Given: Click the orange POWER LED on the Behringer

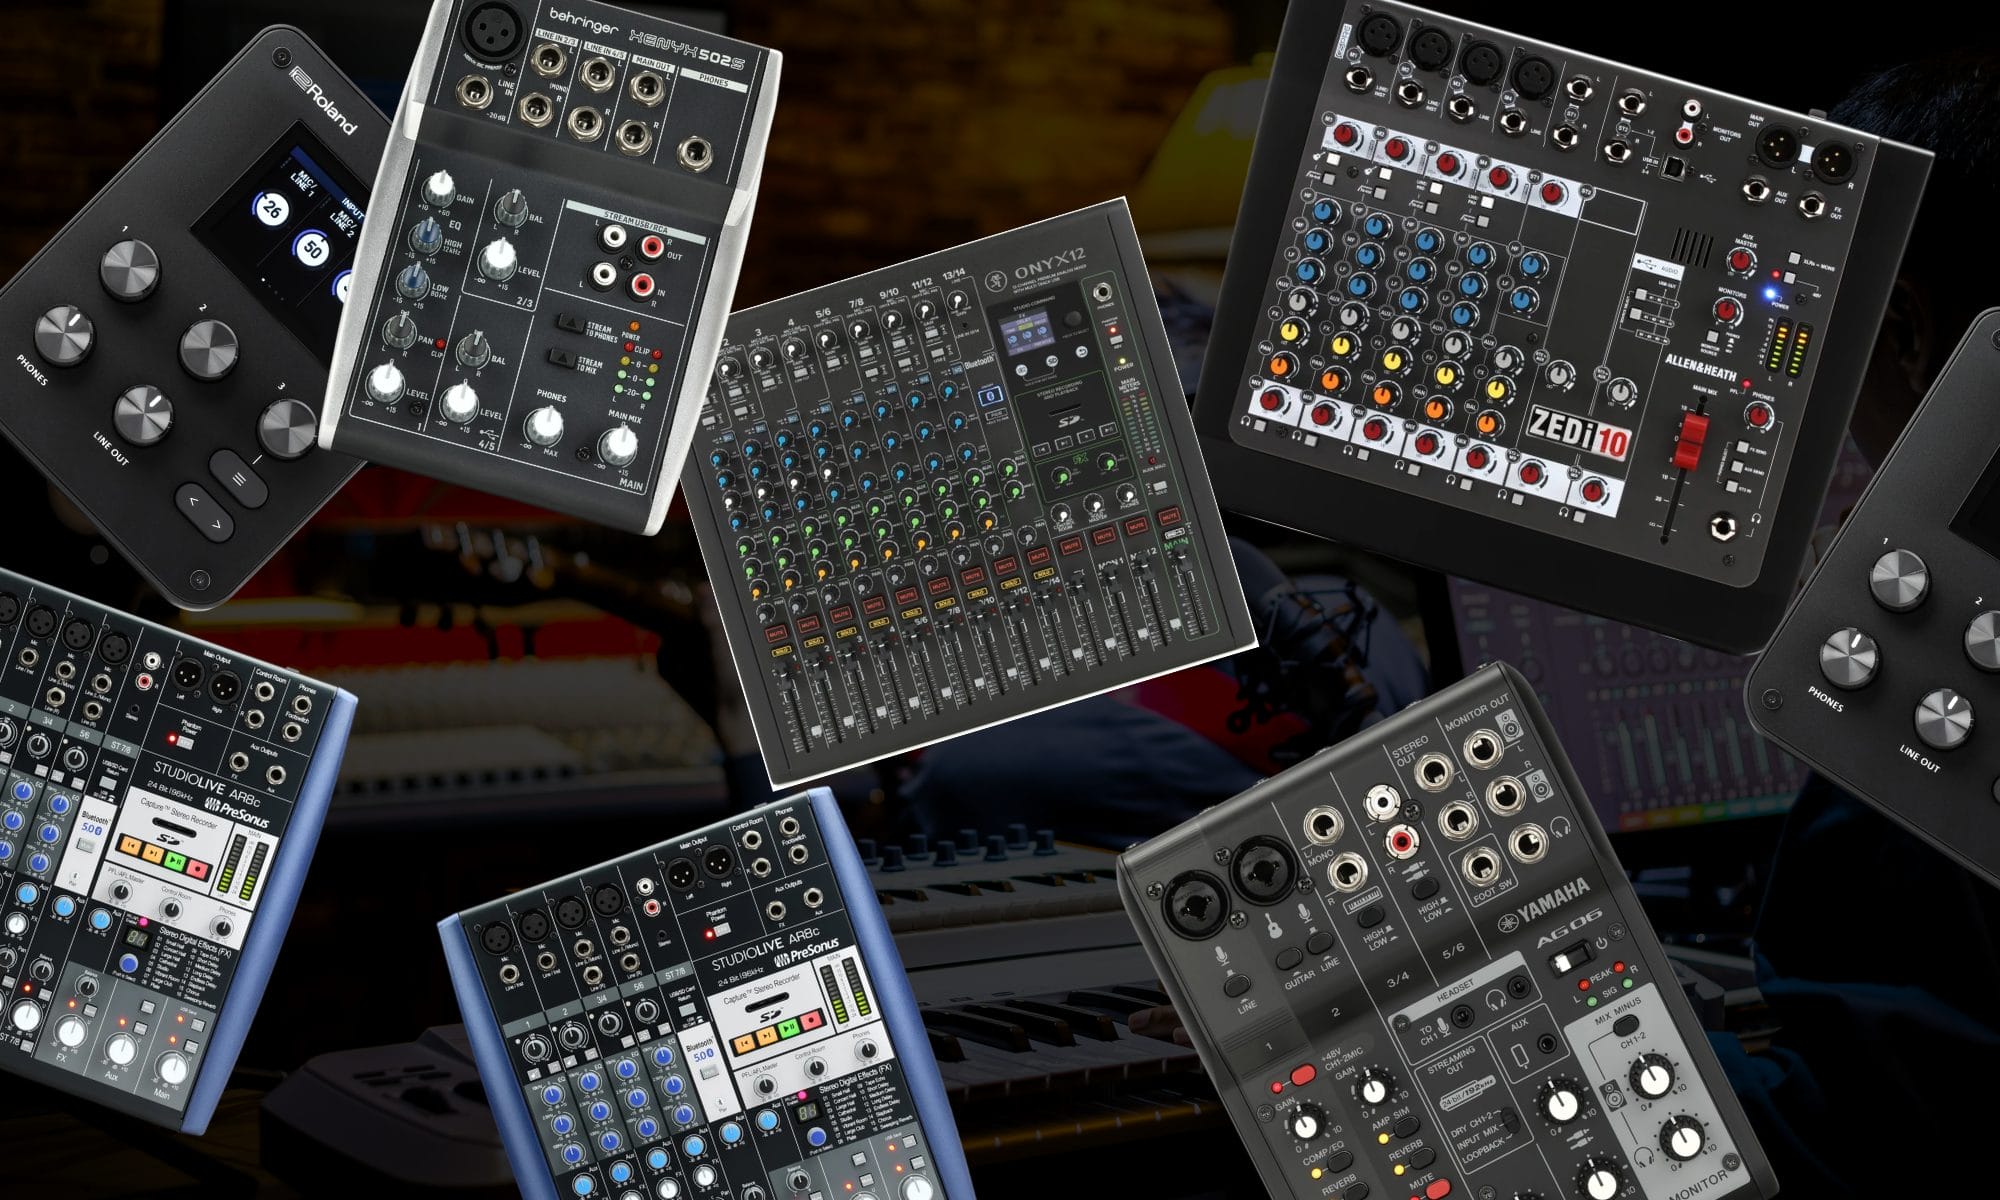Looking at the screenshot, I should tap(634, 326).
